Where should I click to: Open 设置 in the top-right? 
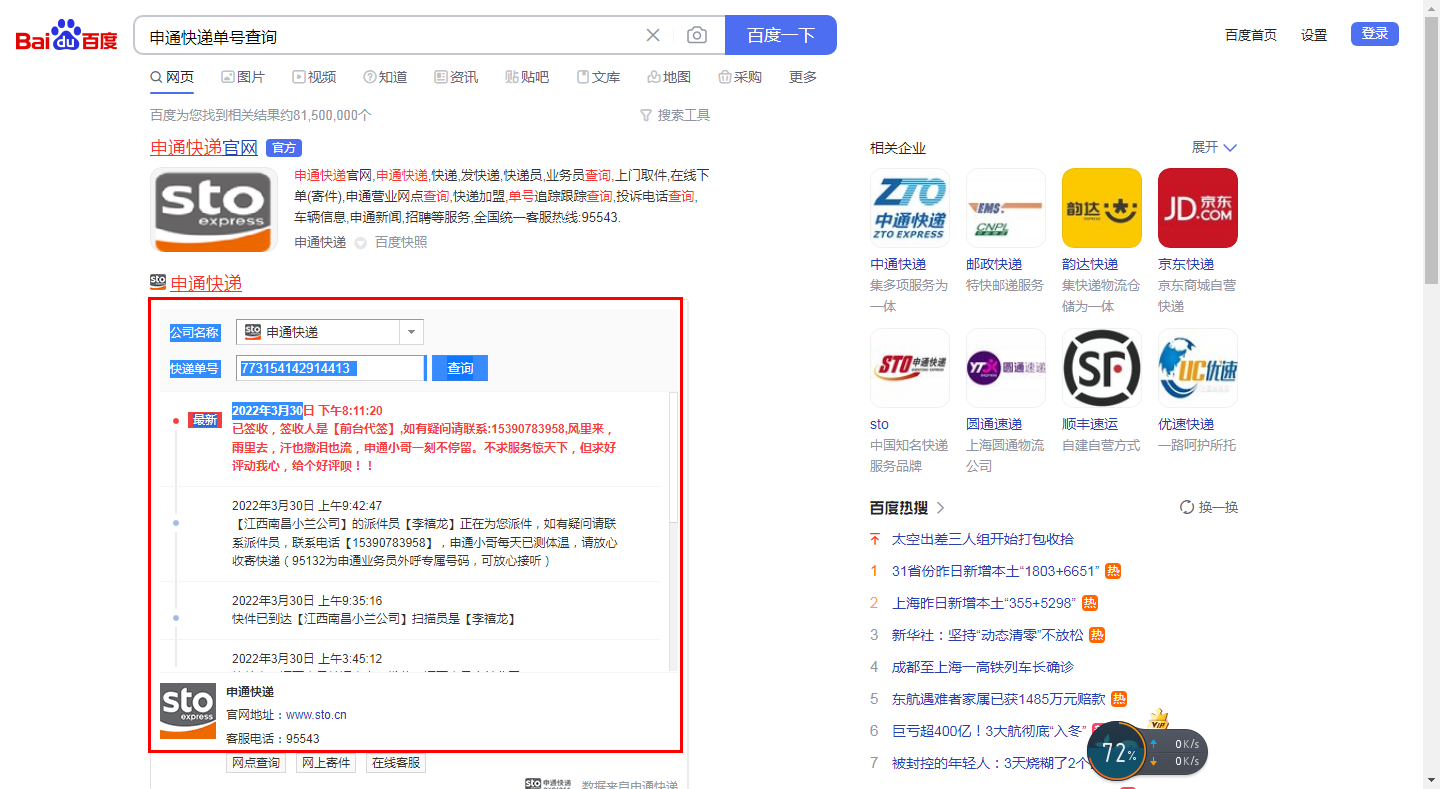tap(1314, 35)
